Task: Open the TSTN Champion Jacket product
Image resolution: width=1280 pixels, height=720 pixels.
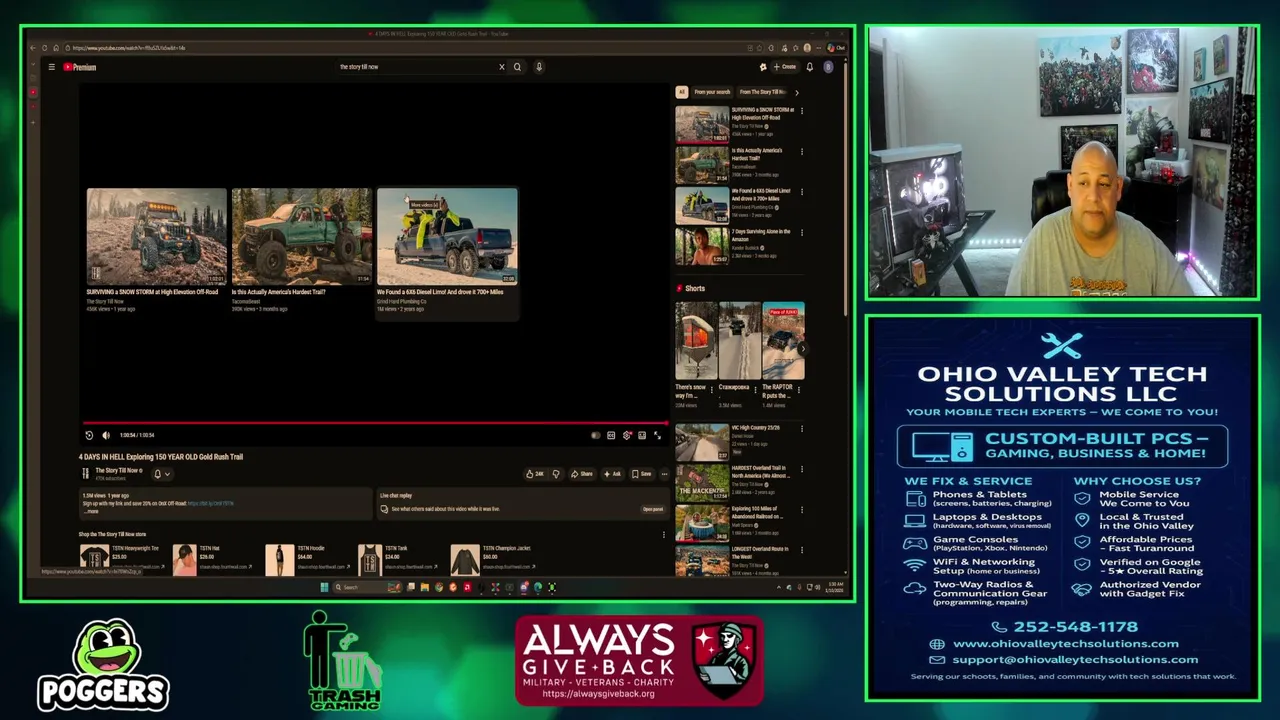Action: [493, 558]
